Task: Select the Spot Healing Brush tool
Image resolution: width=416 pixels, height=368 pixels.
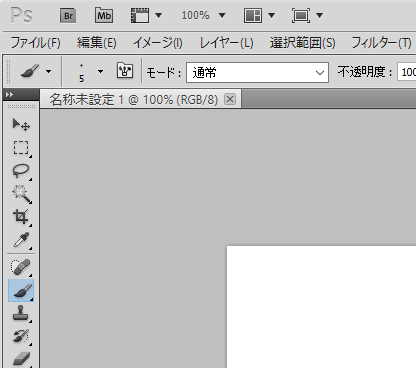Action: [21, 267]
